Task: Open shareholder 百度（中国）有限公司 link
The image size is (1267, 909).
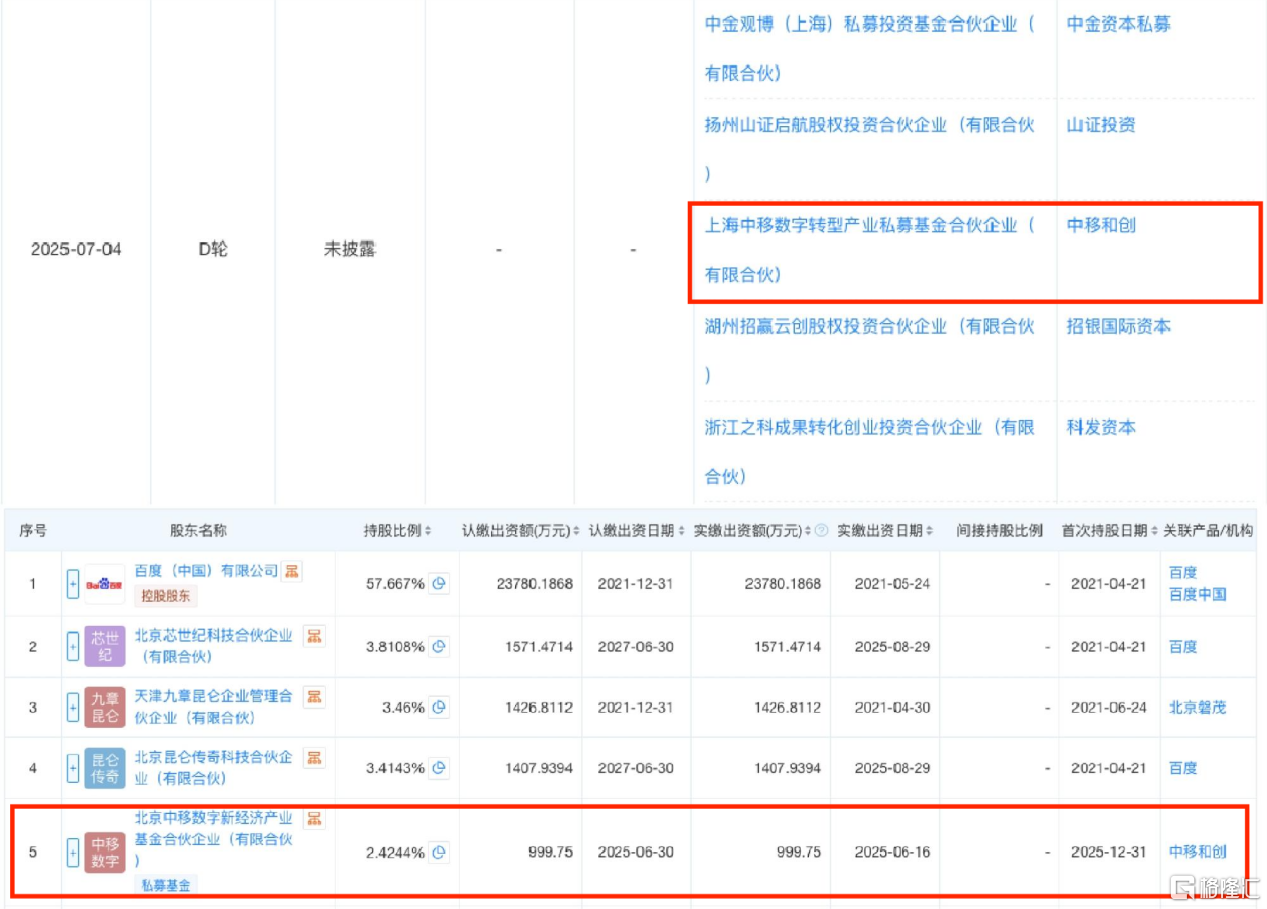Action: tap(206, 571)
